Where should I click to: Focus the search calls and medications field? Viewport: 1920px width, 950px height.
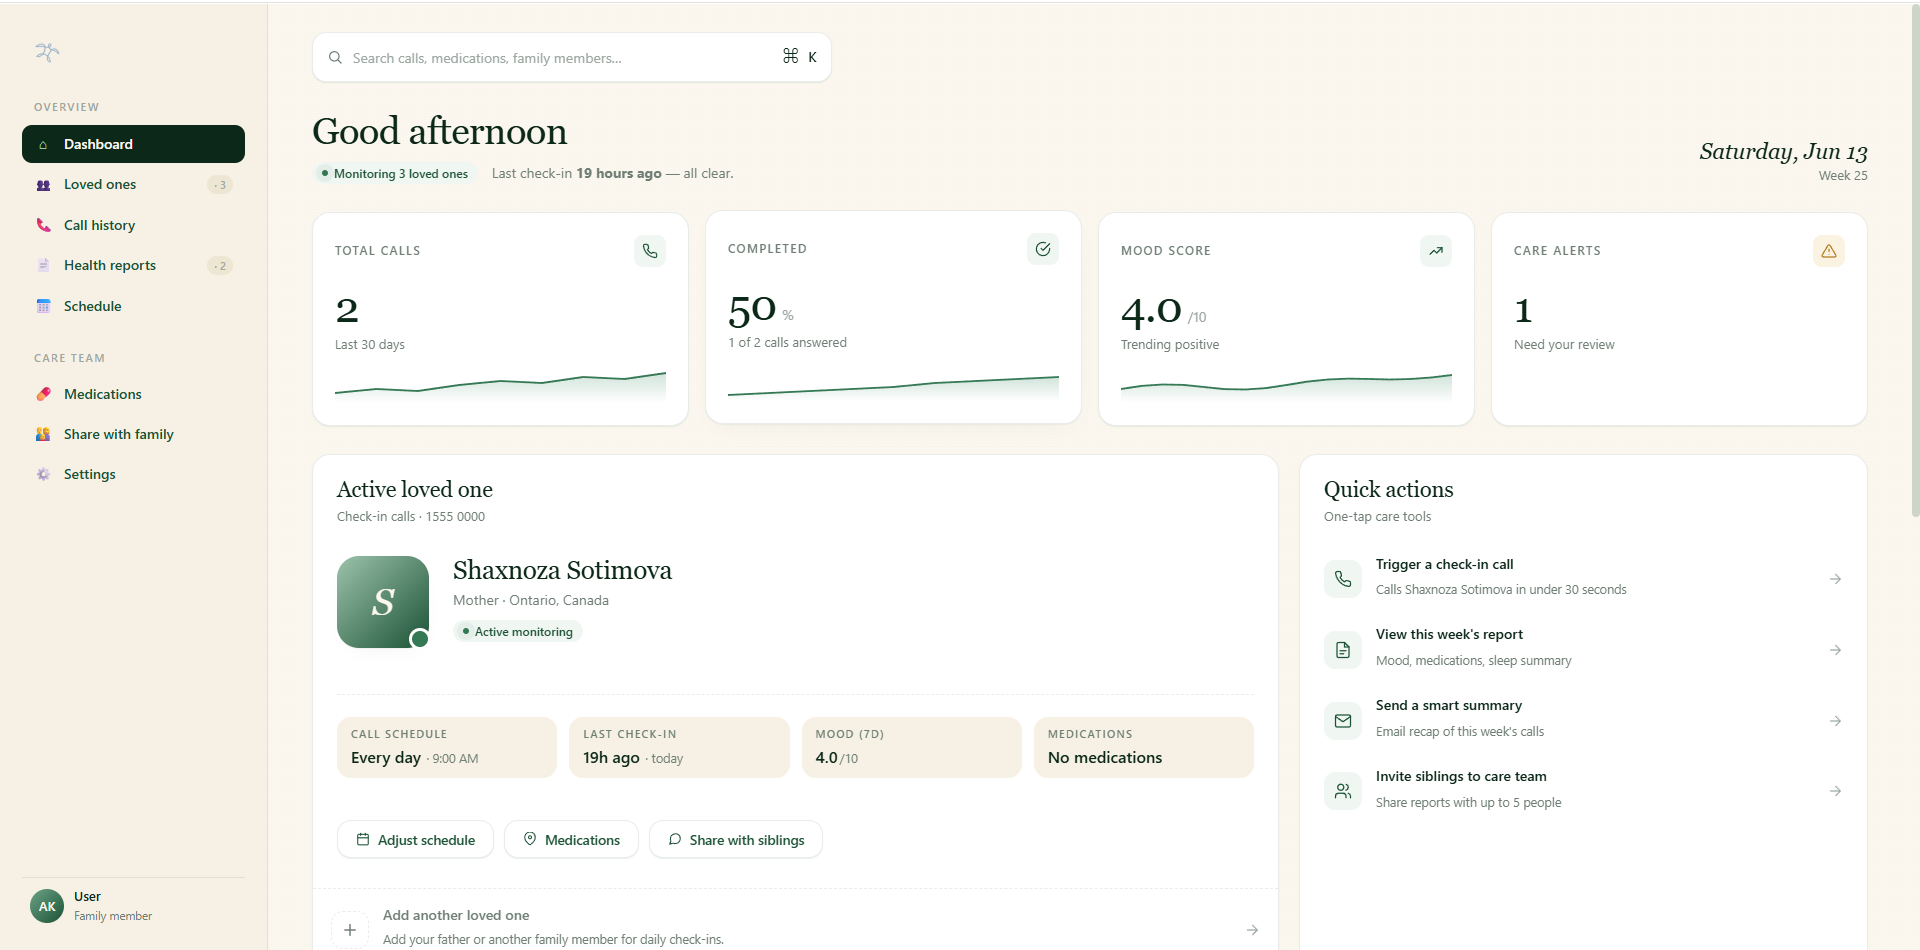click(572, 58)
